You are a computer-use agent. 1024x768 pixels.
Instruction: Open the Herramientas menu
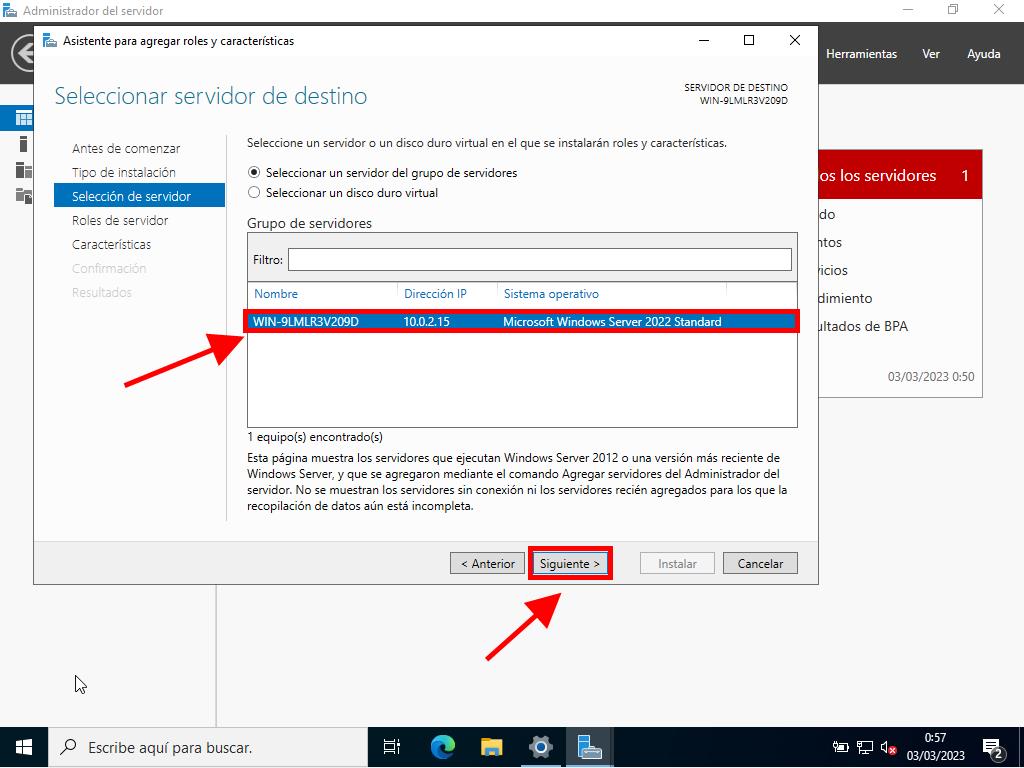[861, 54]
